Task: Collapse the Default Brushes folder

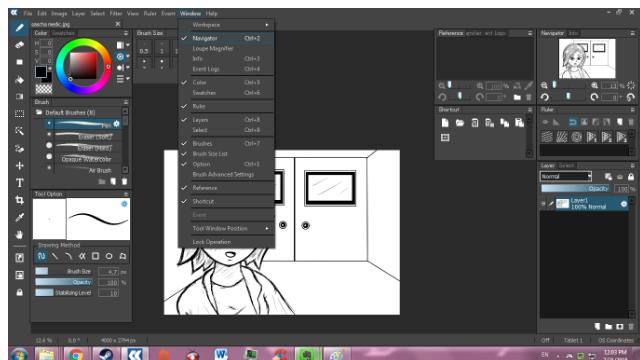Action: tap(39, 112)
